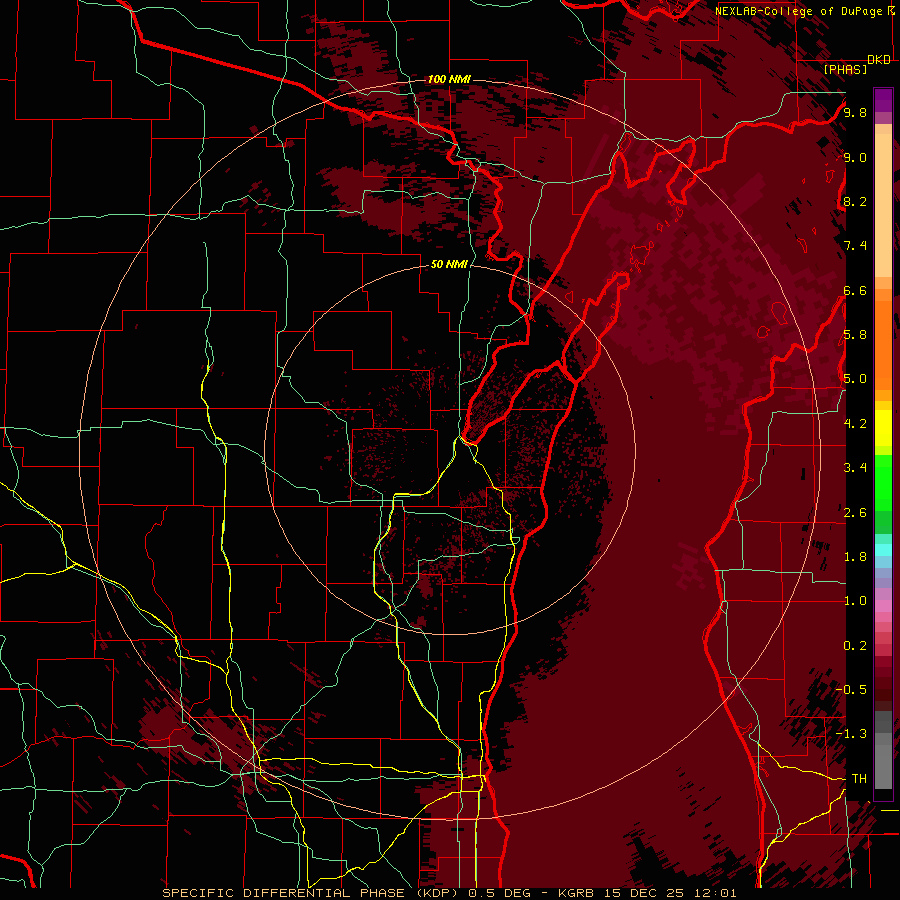Click the 5.0 scale value

tap(855, 379)
